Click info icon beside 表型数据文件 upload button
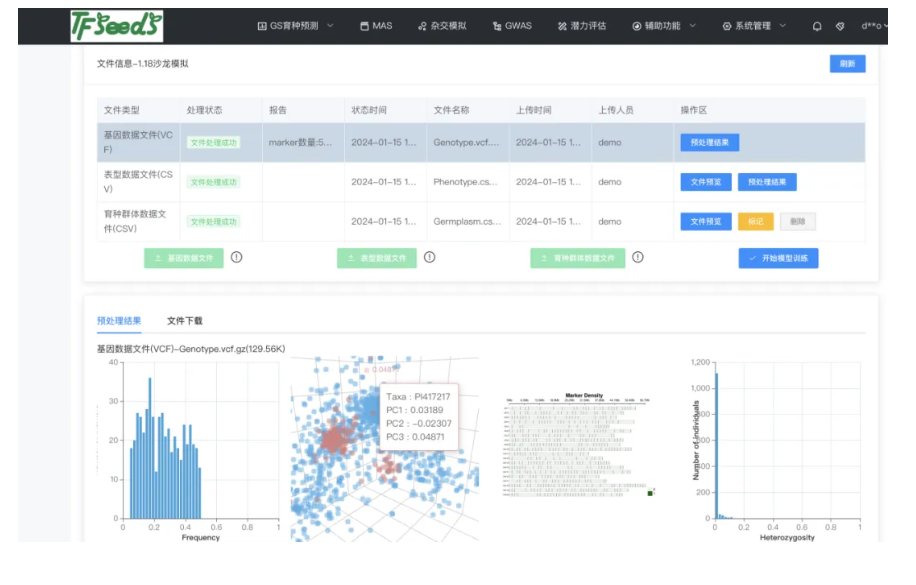This screenshot has width=916, height=585. pos(430,257)
